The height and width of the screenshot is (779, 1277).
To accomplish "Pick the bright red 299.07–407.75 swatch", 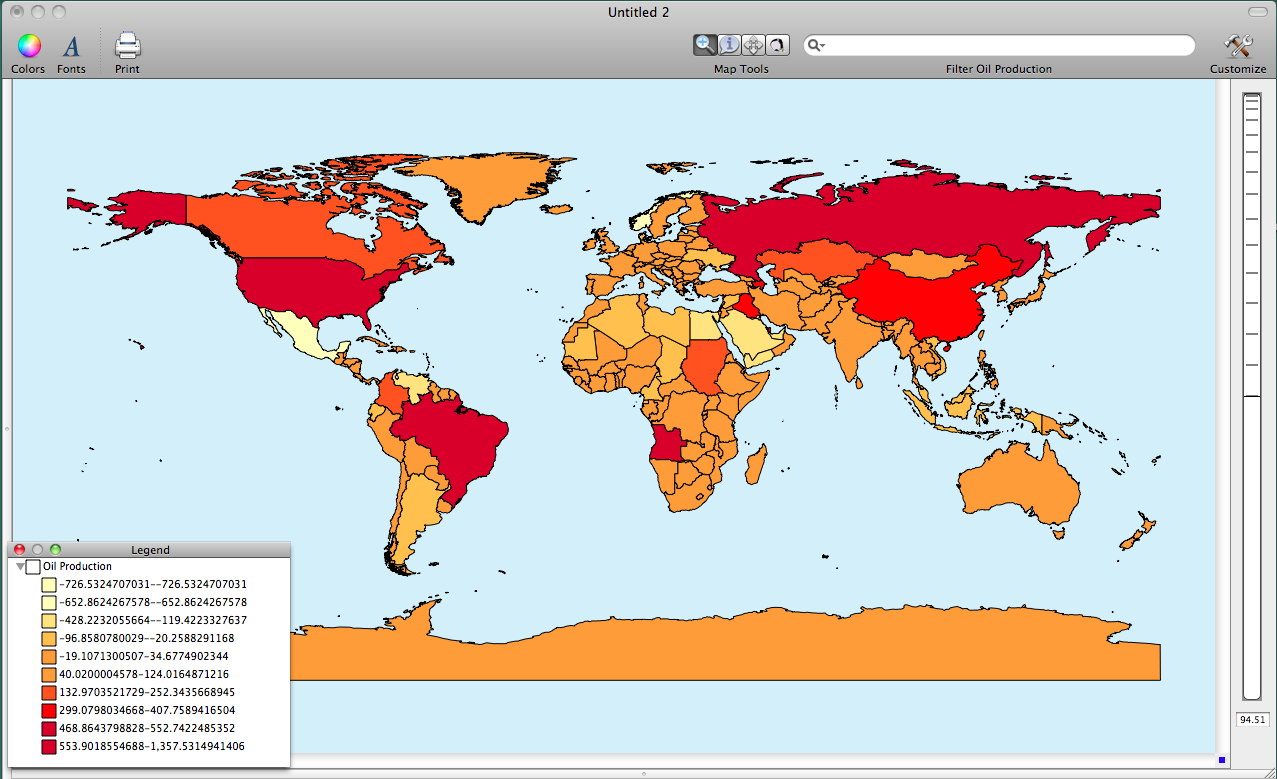I will click(x=49, y=711).
